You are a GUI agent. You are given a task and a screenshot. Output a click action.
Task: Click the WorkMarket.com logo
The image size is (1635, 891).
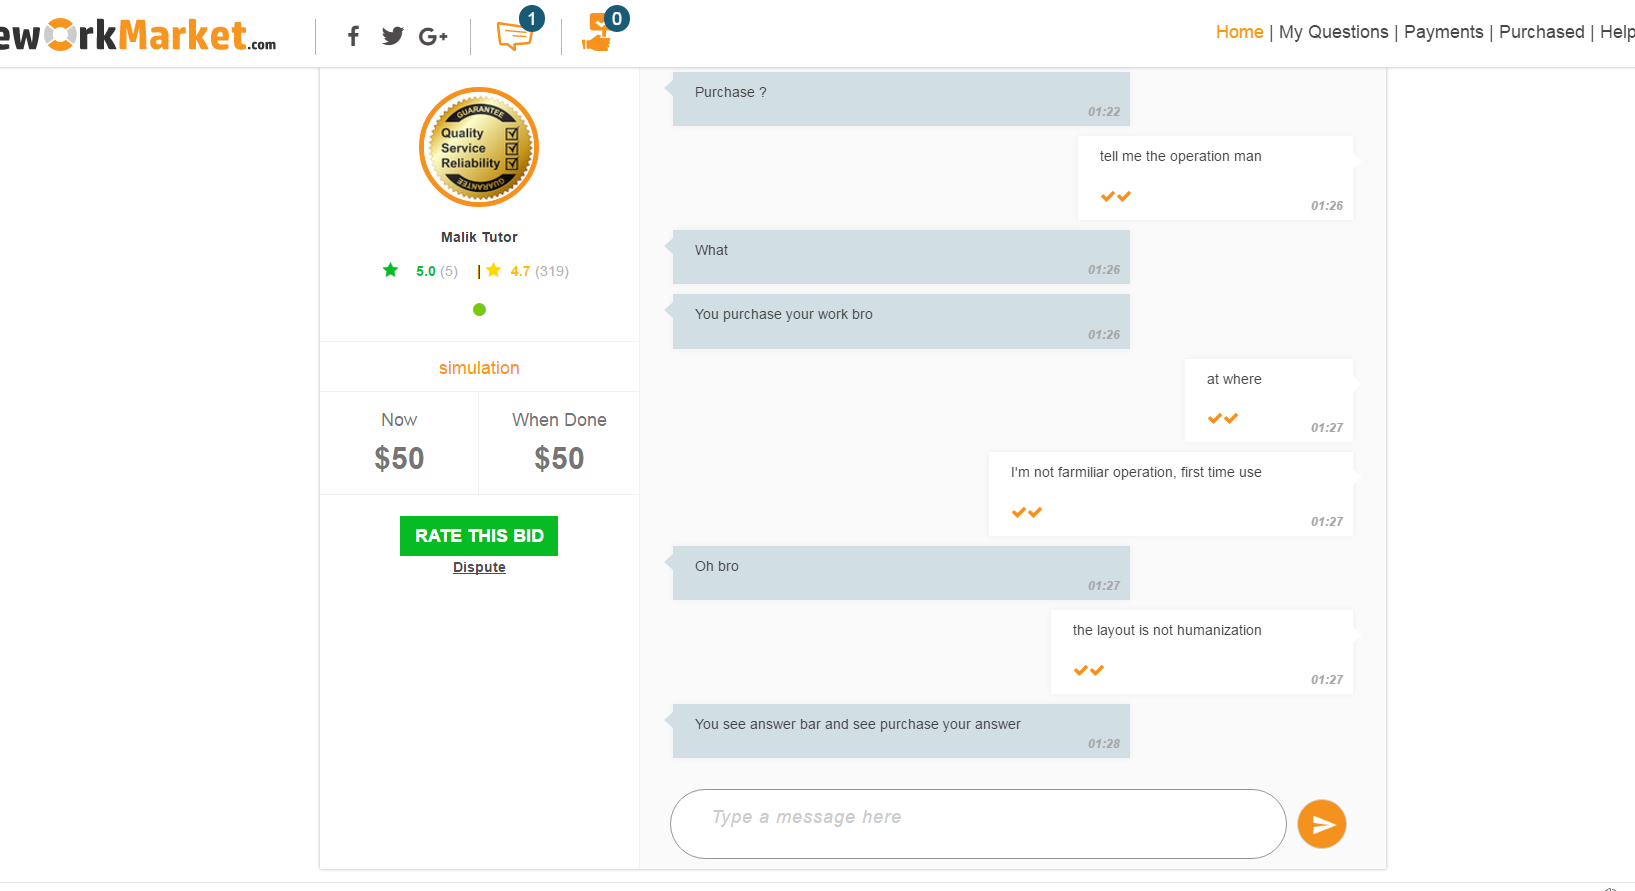pos(138,35)
